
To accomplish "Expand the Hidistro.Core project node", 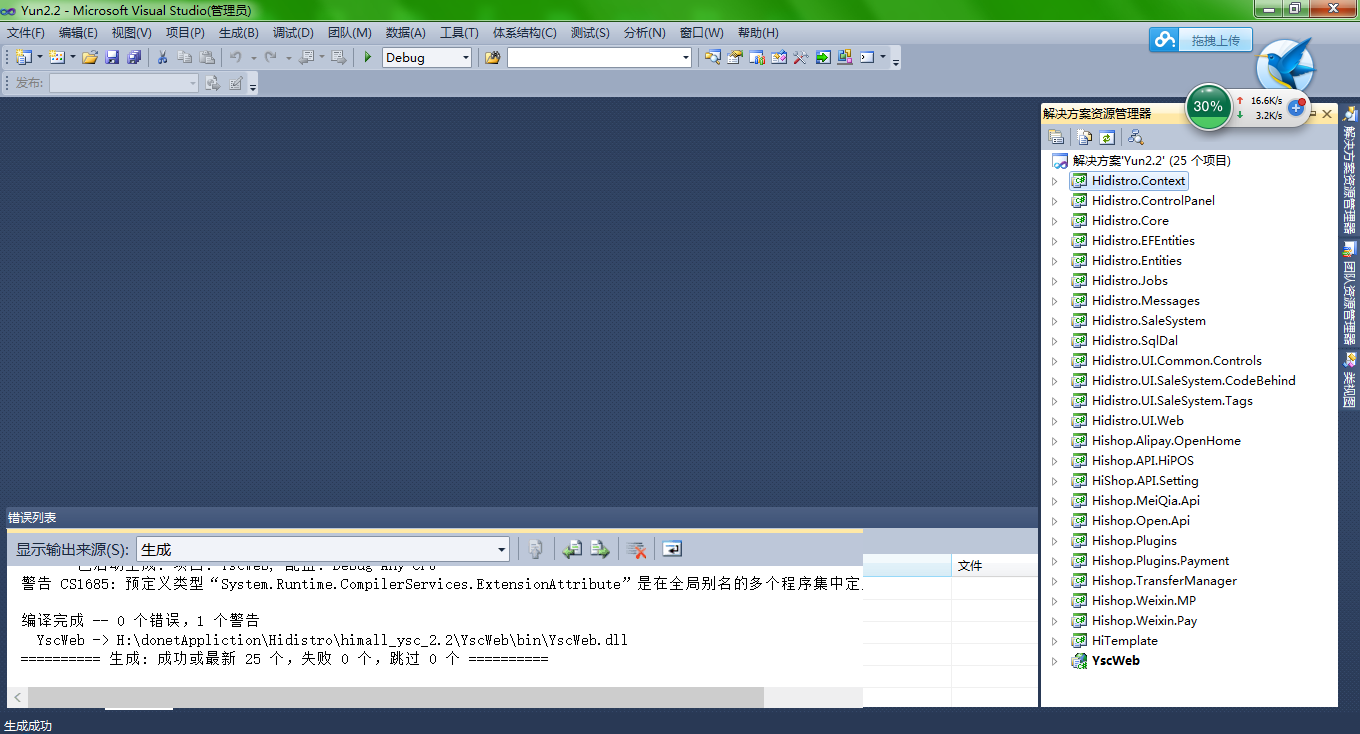I will [1054, 221].
